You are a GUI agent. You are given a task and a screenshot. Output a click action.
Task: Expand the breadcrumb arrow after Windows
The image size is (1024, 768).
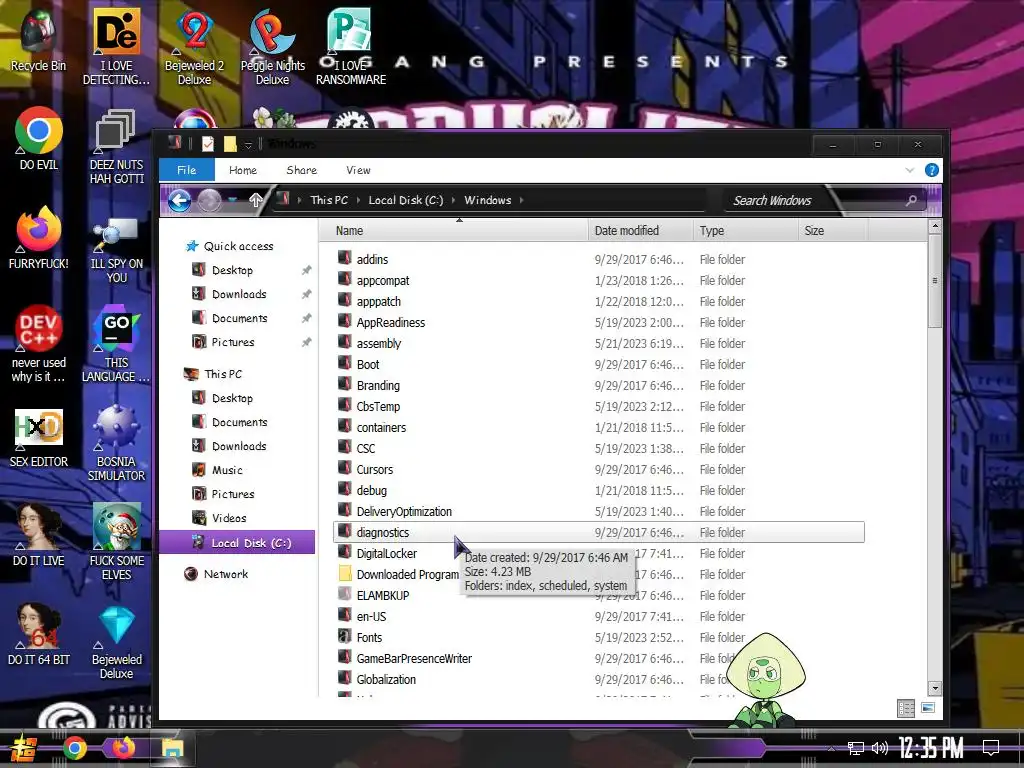(x=522, y=200)
